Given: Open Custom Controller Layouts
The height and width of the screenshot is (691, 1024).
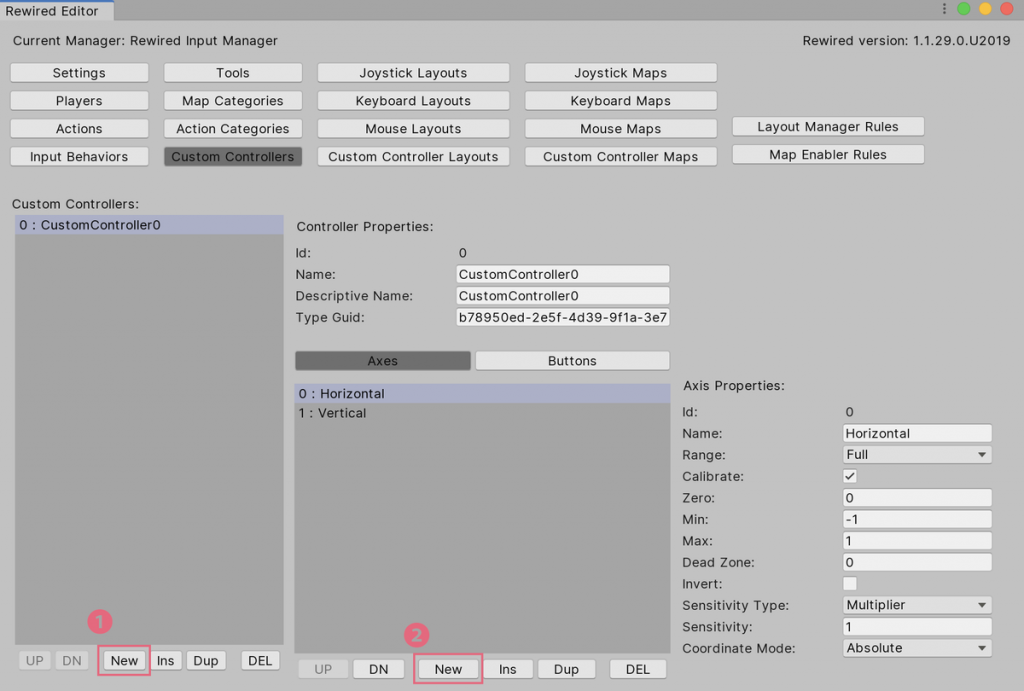Looking at the screenshot, I should [x=413, y=157].
